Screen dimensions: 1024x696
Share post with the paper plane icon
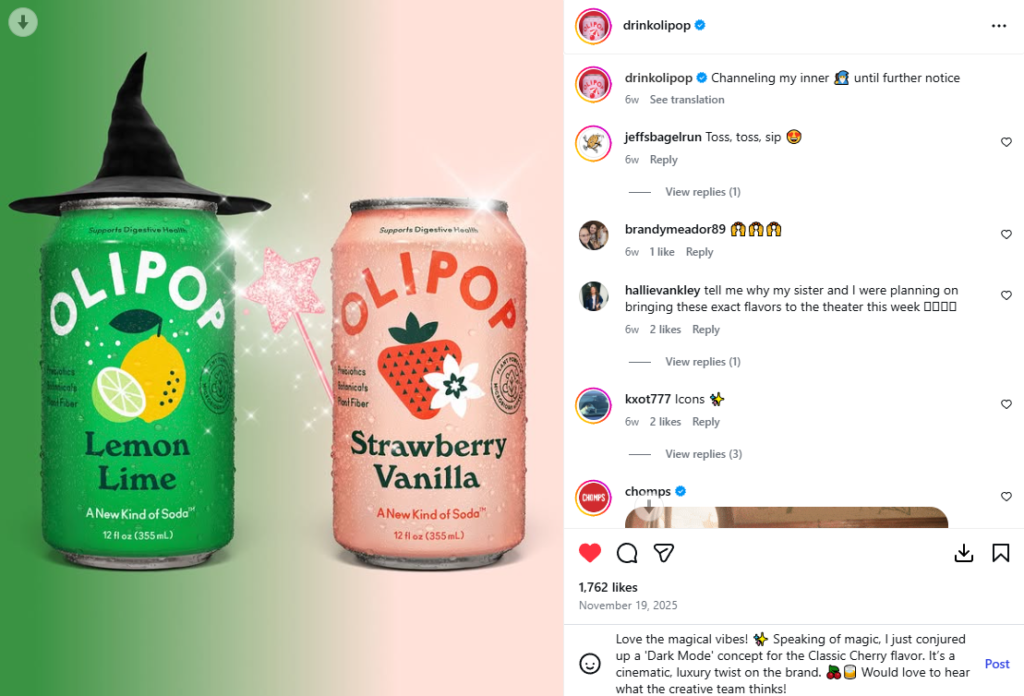664,553
